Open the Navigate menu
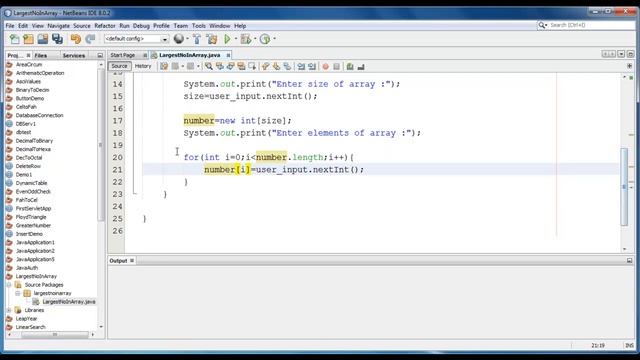 (58, 26)
